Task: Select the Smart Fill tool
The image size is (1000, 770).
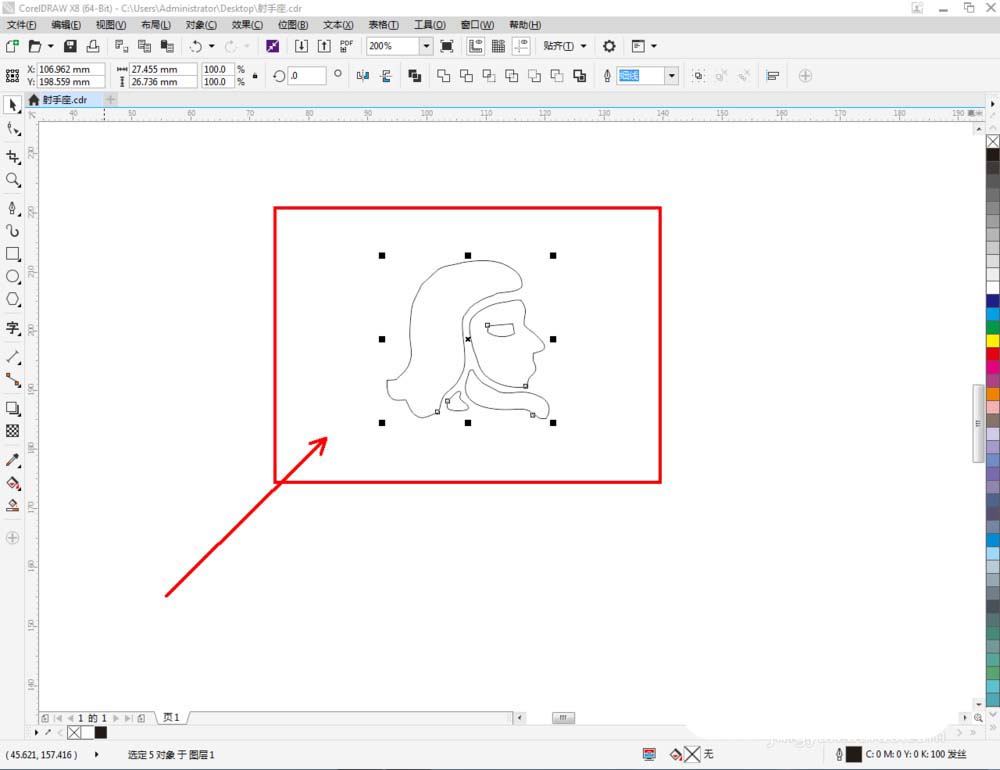Action: click(x=12, y=506)
